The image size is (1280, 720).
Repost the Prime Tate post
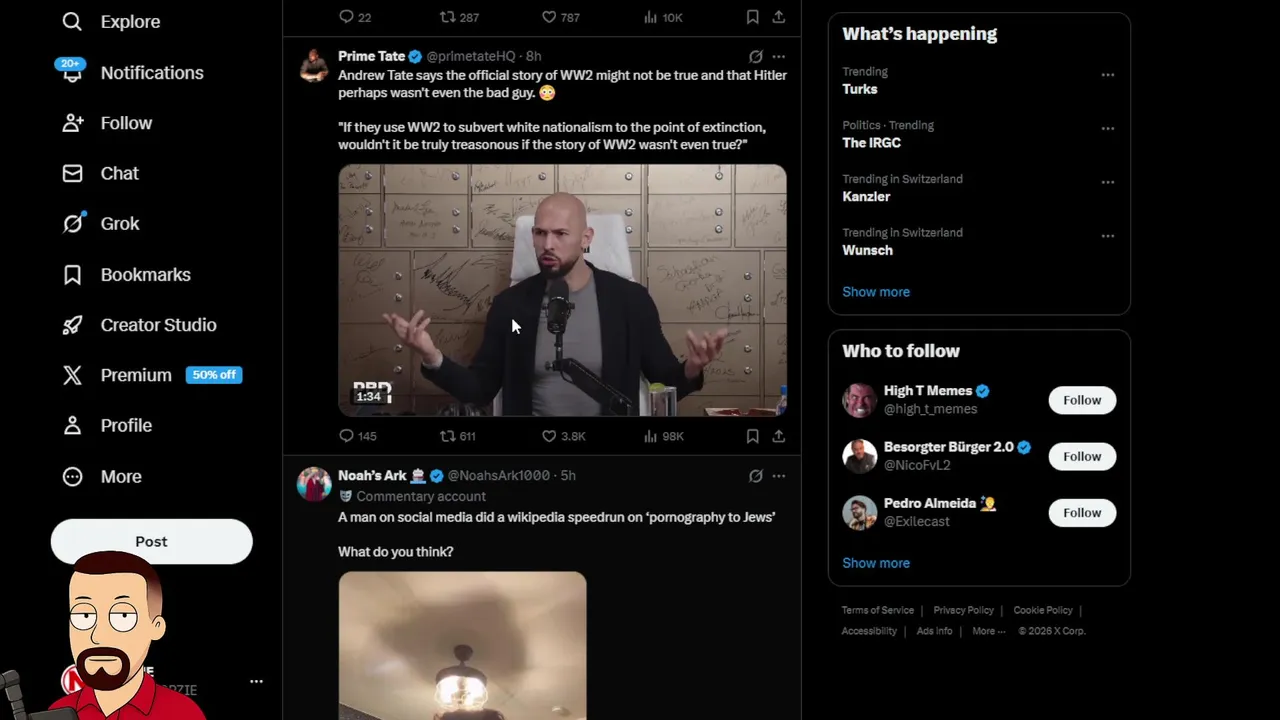pyautogui.click(x=448, y=436)
